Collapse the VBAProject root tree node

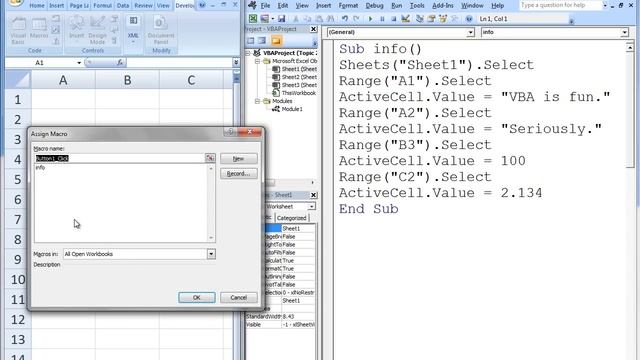pos(248,53)
